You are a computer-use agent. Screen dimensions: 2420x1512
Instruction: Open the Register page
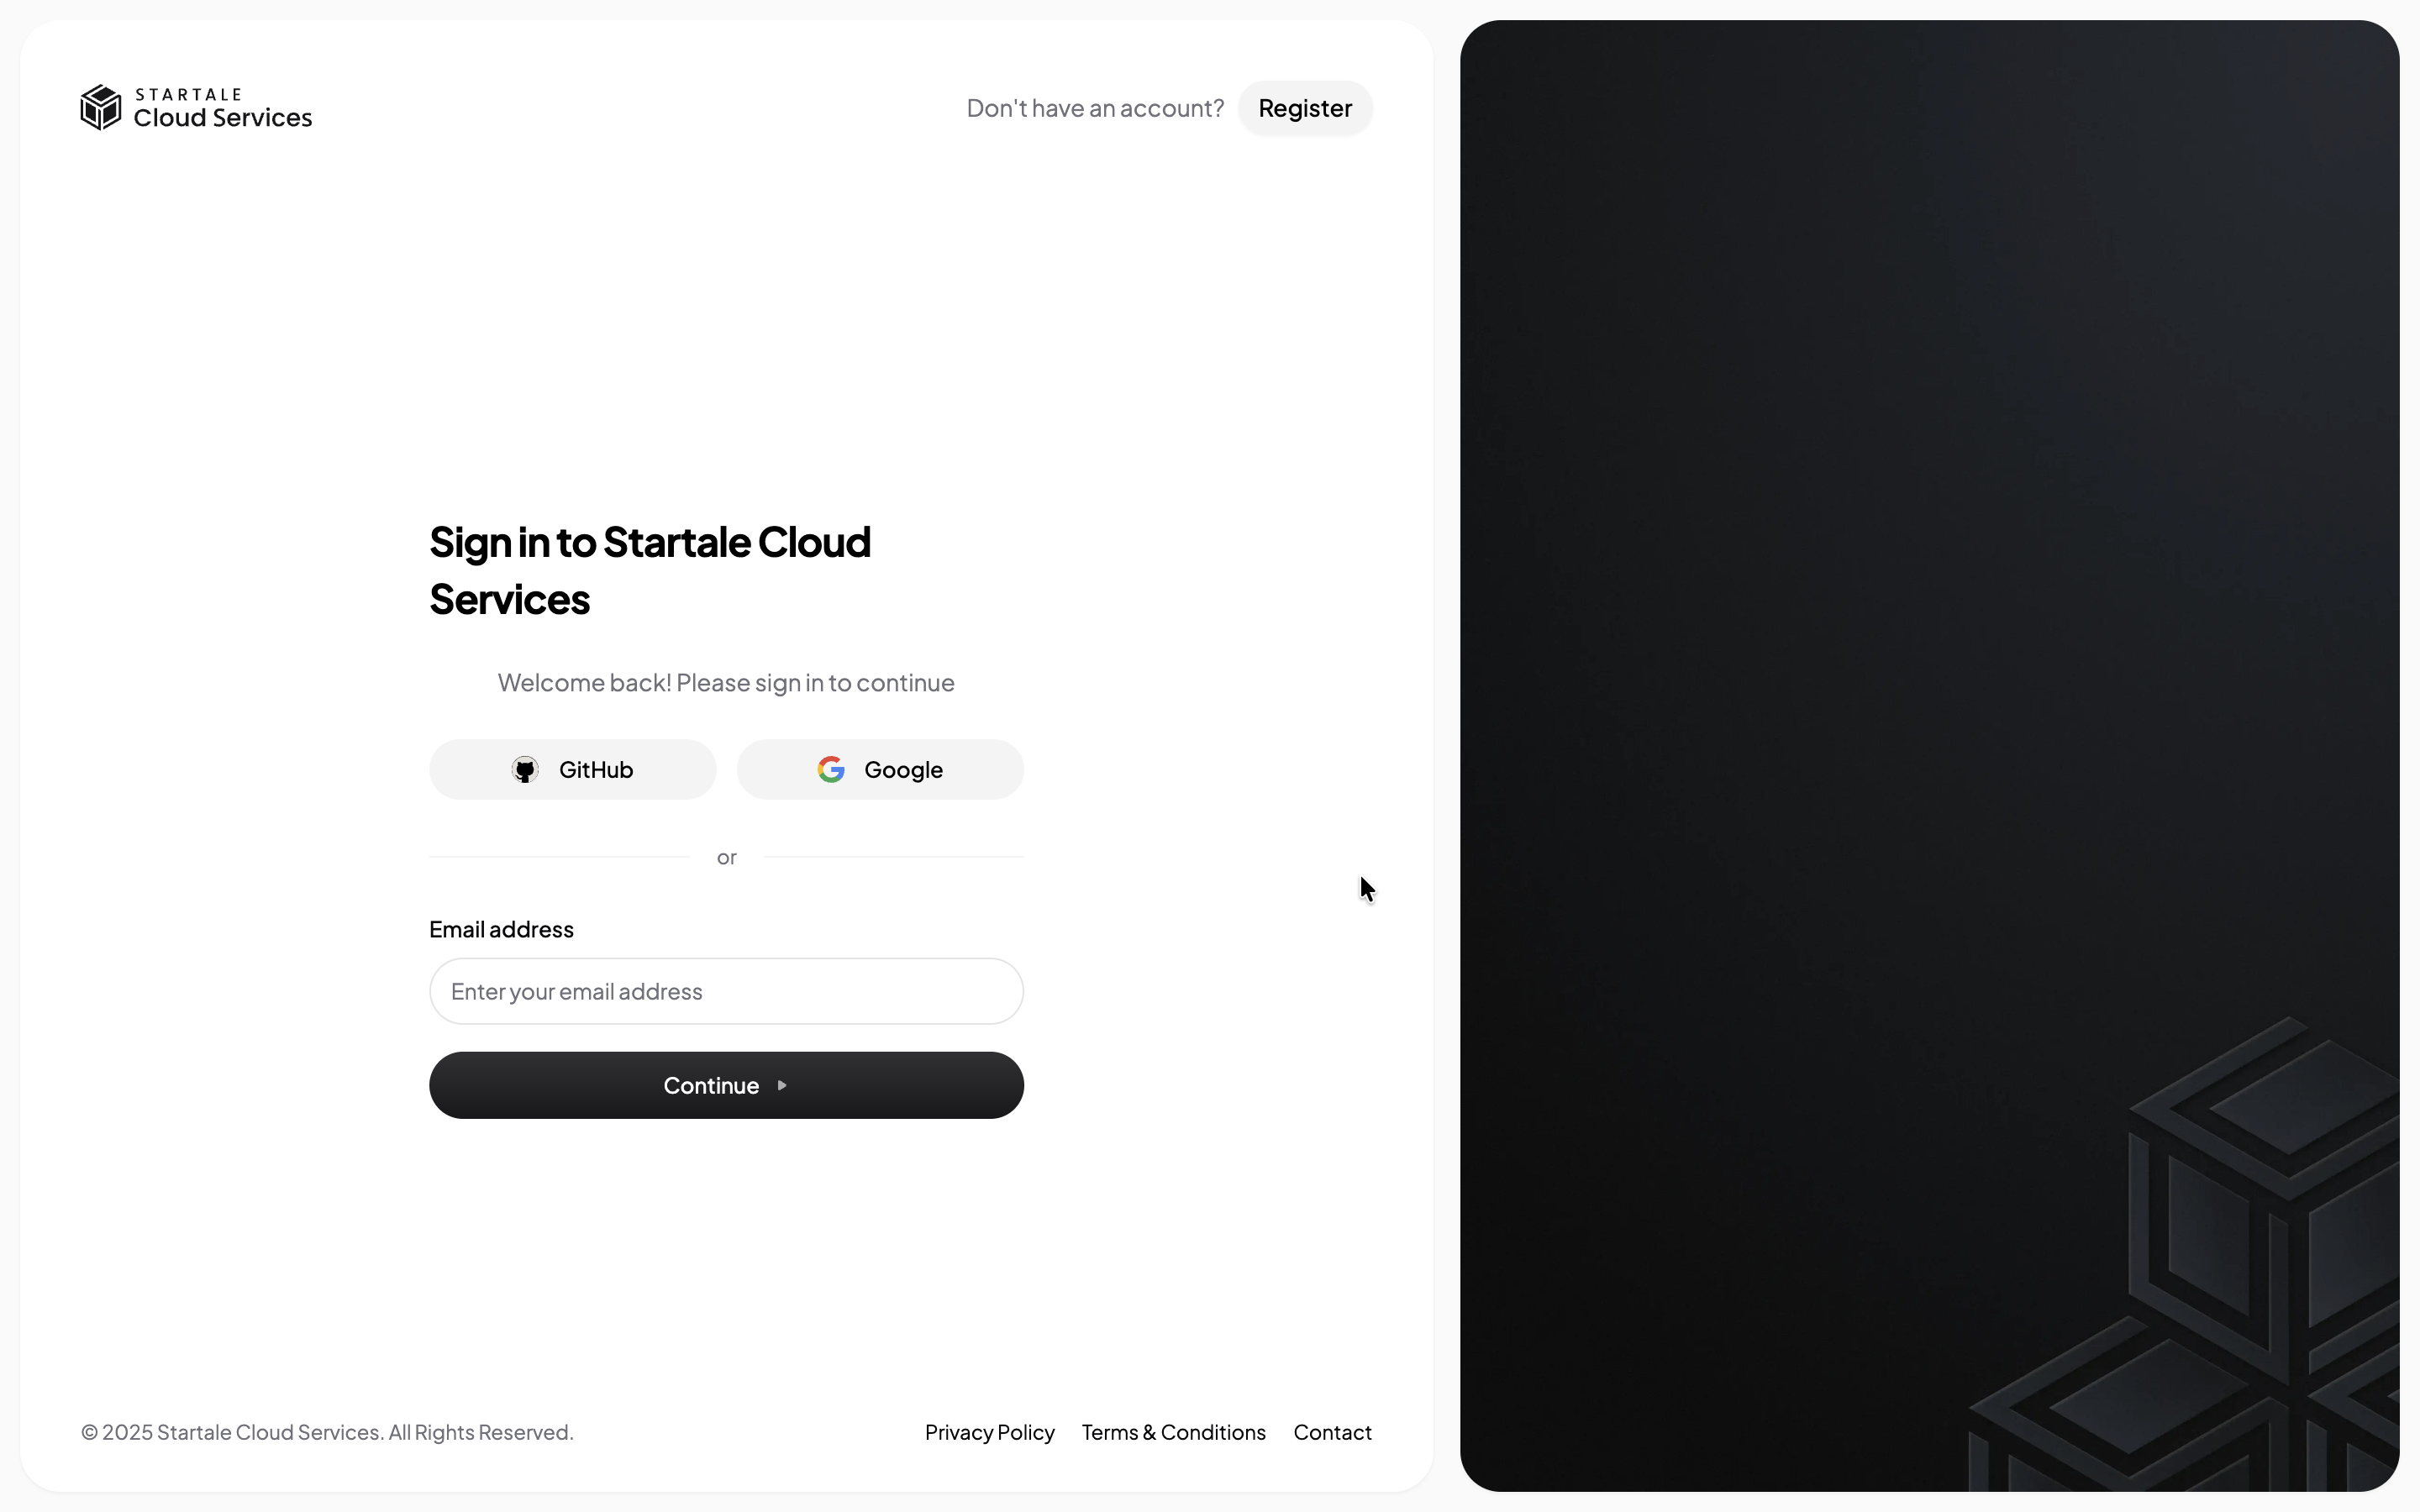click(1305, 108)
